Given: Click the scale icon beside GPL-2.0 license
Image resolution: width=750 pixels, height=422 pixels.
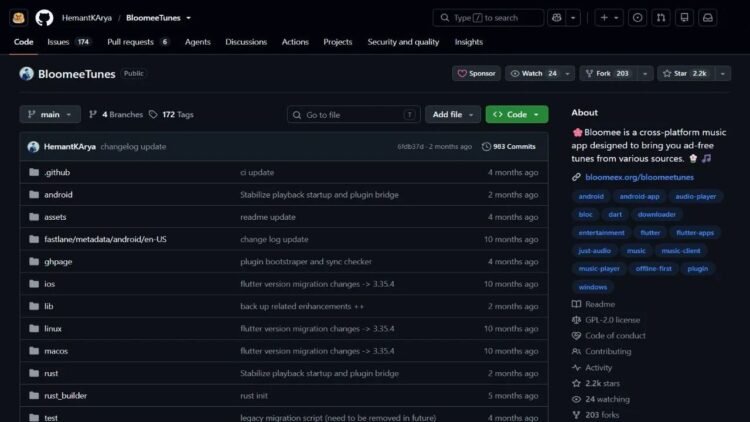Looking at the screenshot, I should click(x=576, y=320).
